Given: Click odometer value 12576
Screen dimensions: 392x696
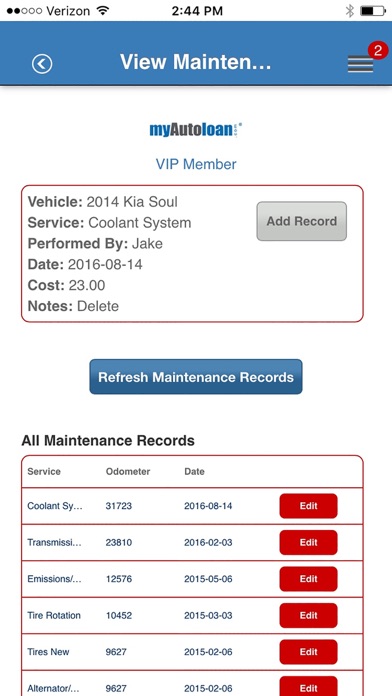Looking at the screenshot, I should [119, 579].
